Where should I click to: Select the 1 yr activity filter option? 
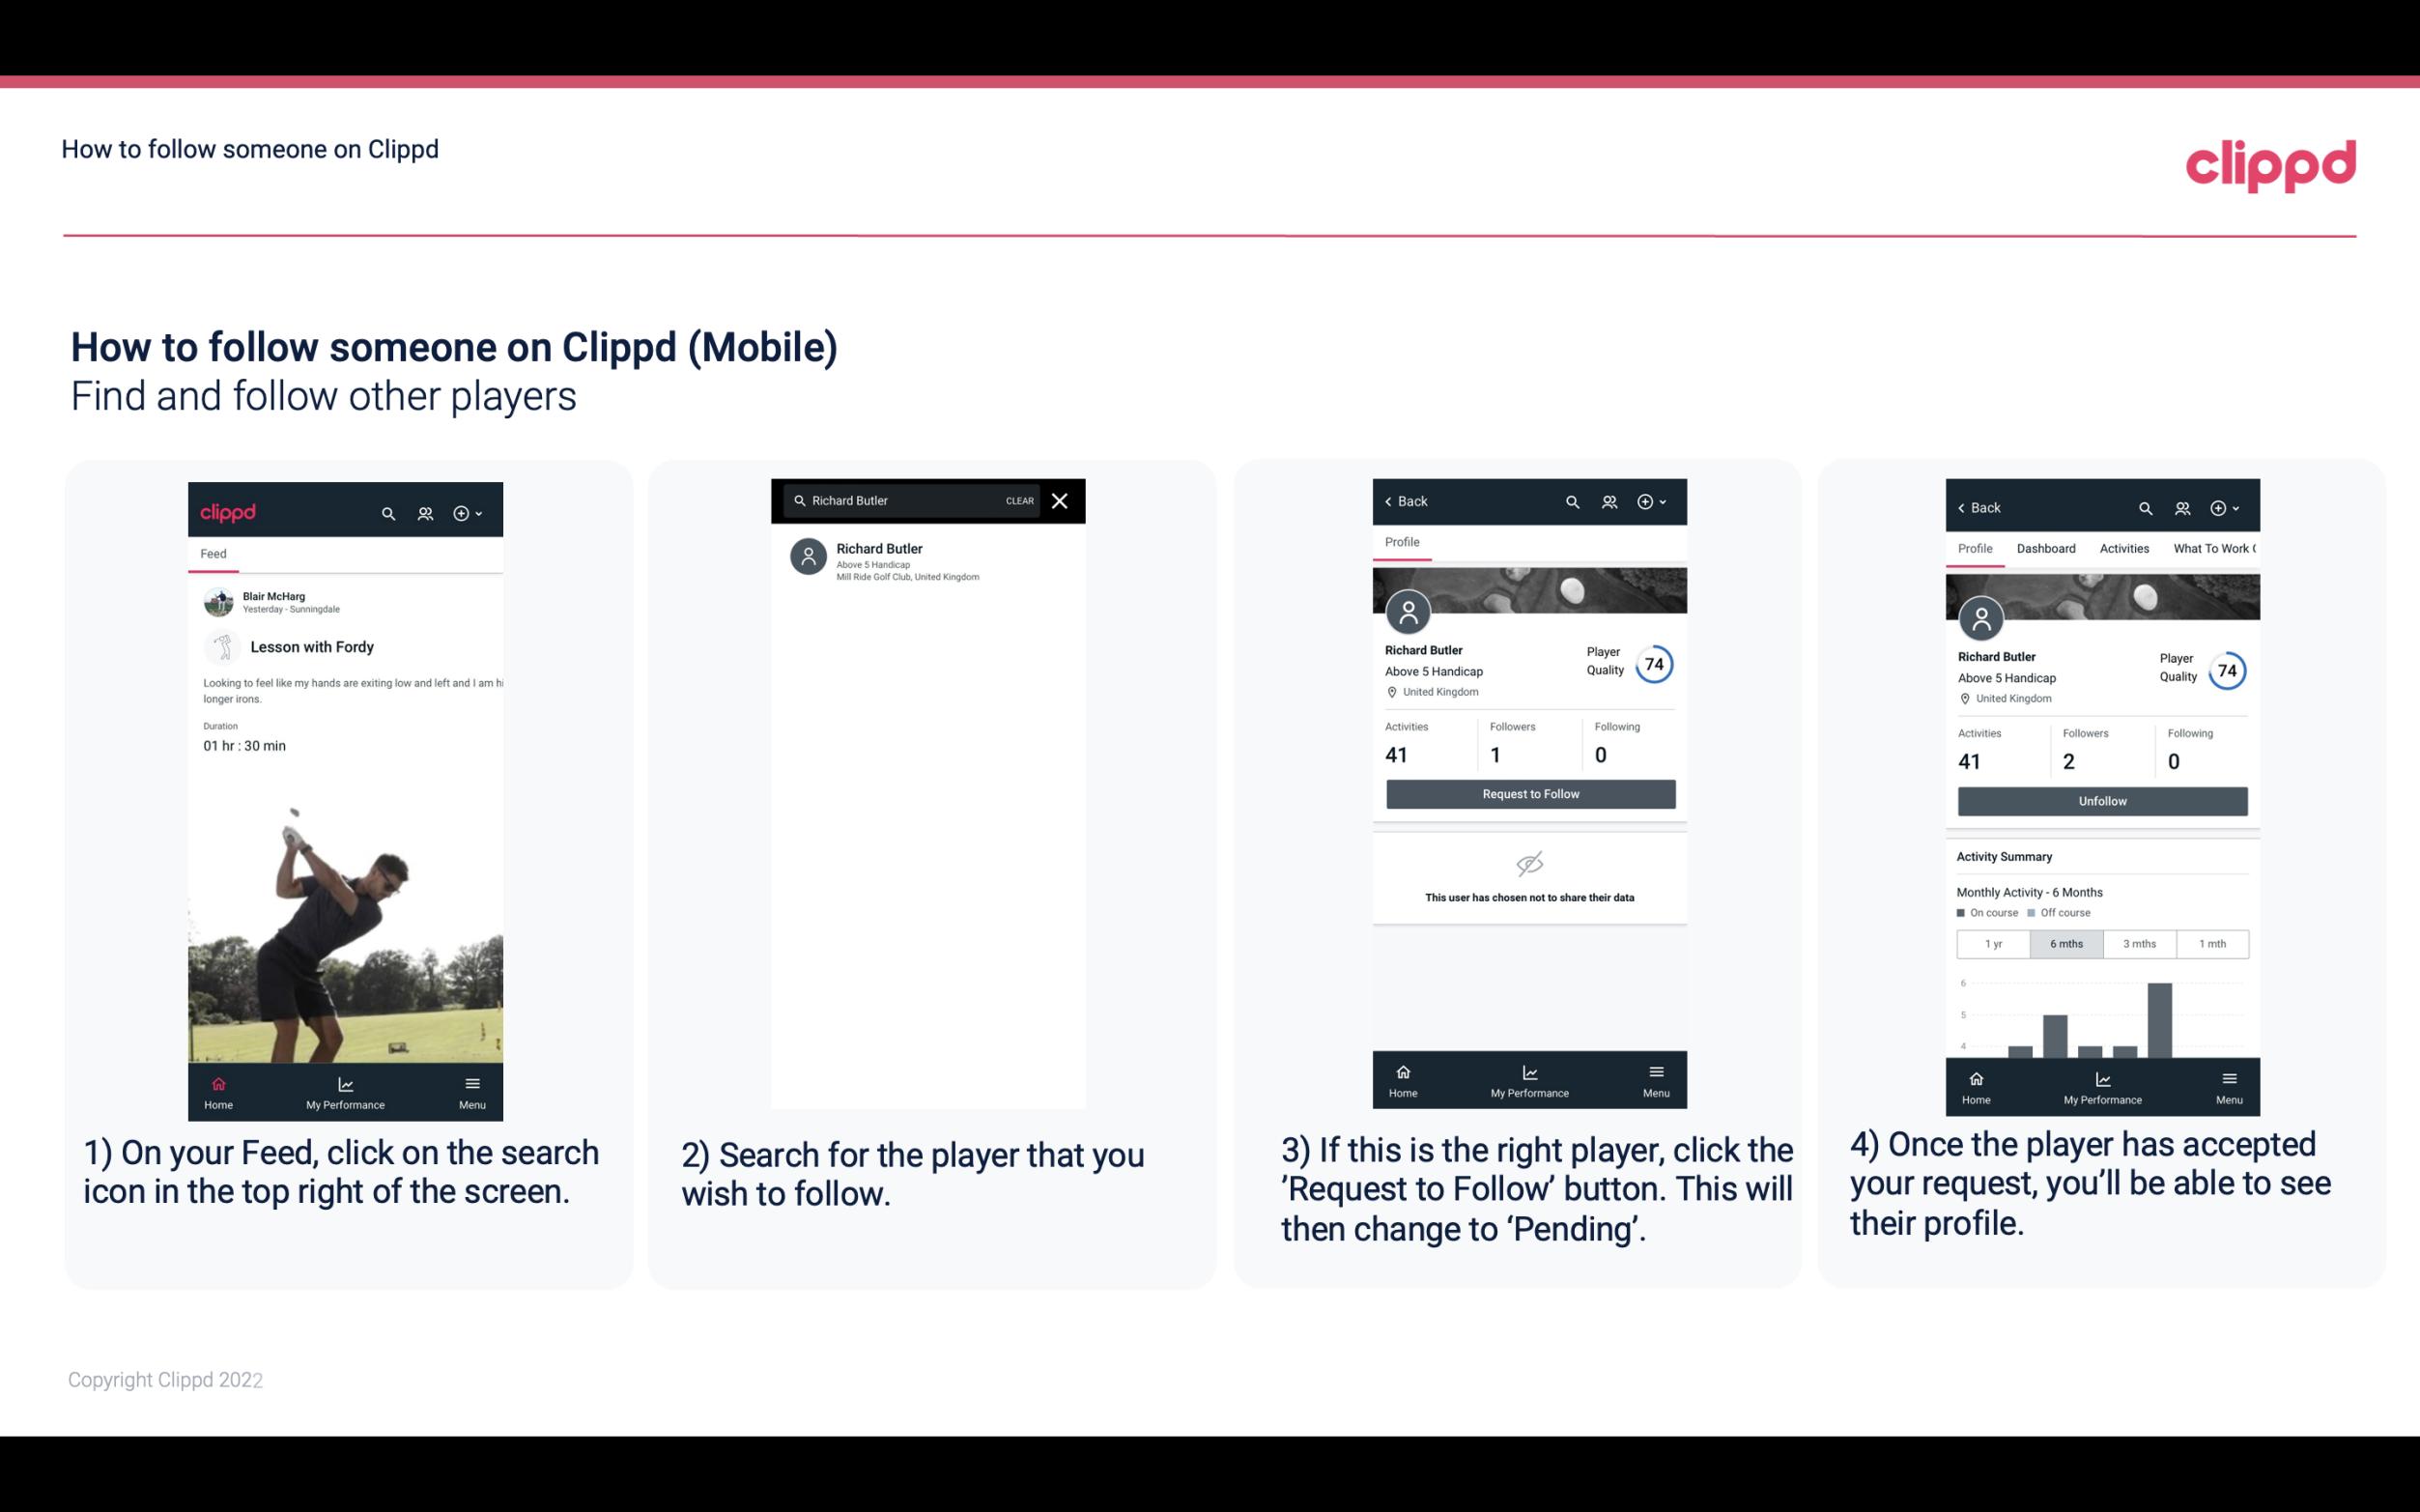coord(1990,942)
